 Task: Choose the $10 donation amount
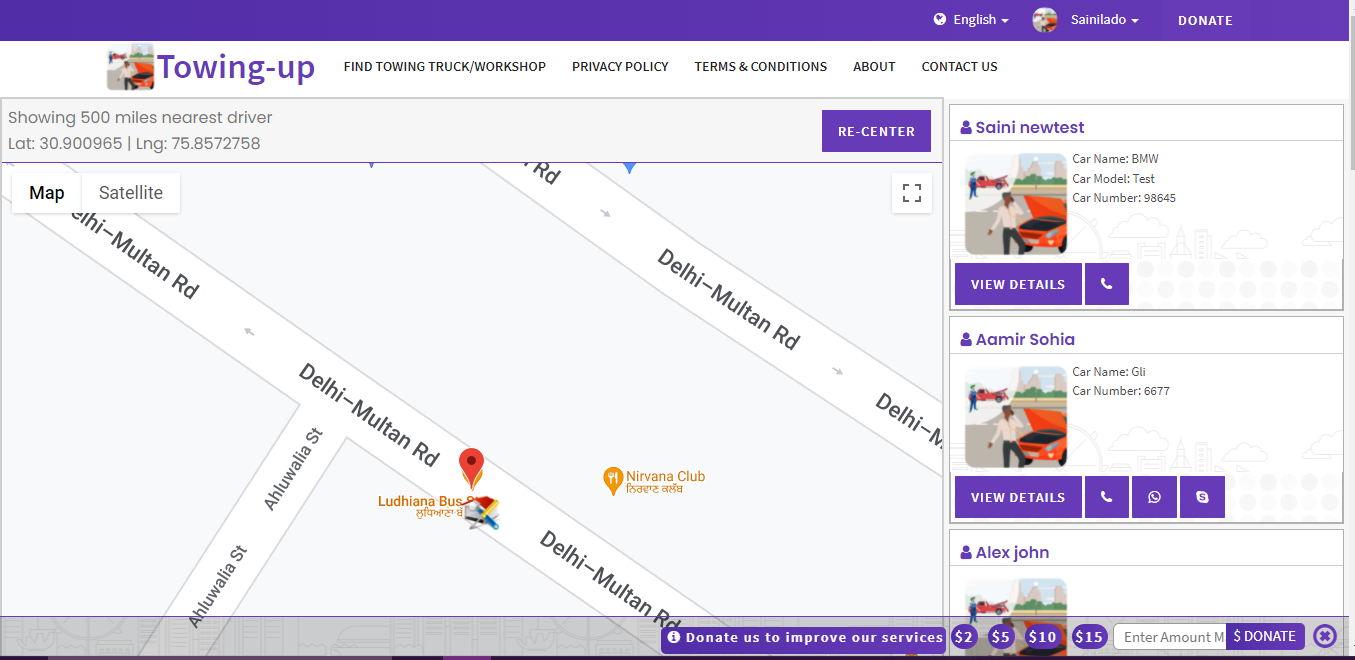click(x=1042, y=637)
